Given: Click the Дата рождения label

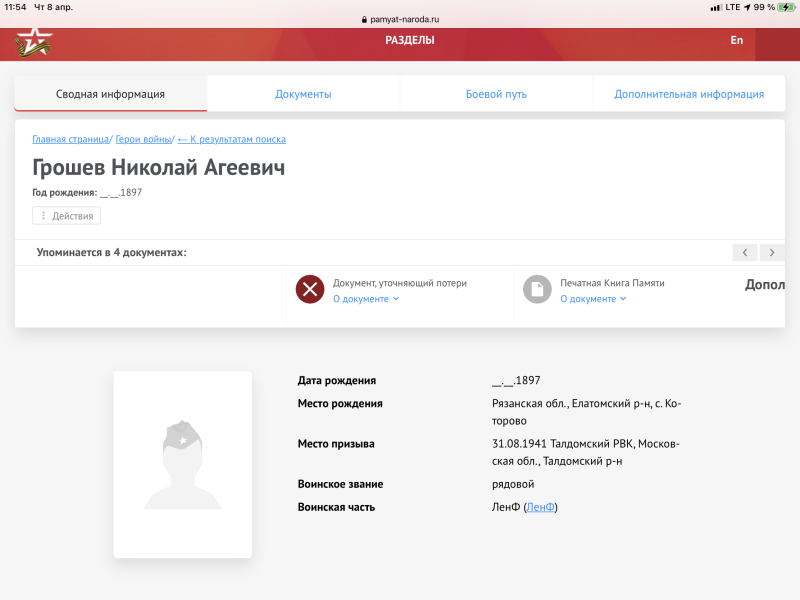Looking at the screenshot, I should [x=337, y=381].
